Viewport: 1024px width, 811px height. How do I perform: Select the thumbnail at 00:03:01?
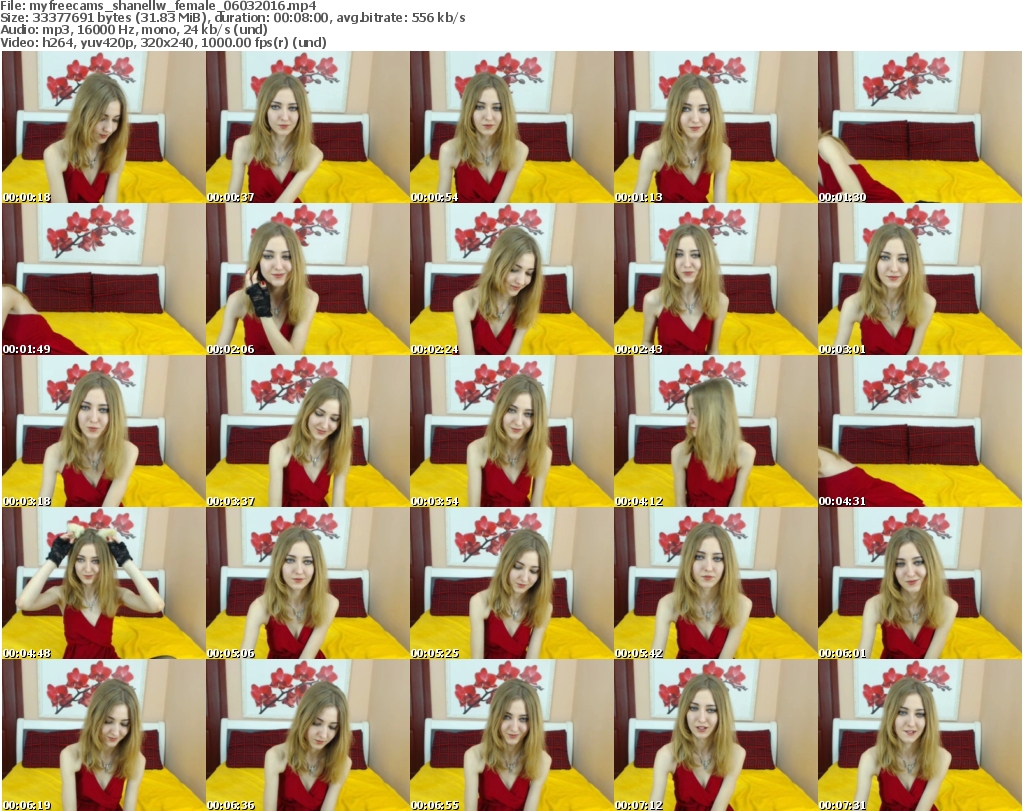click(919, 279)
